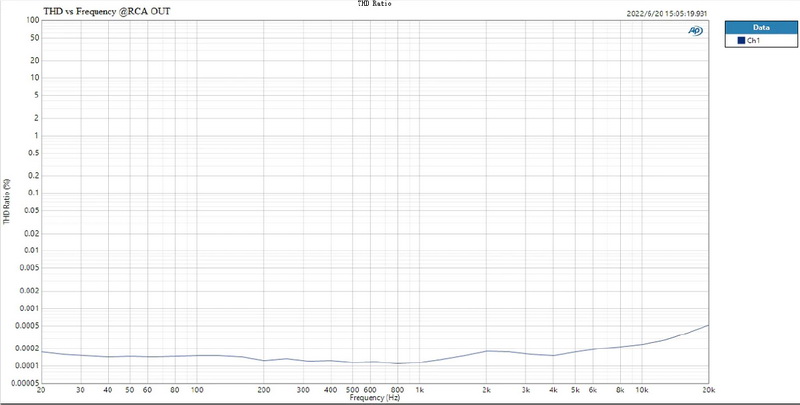Click the Ch1 blue color swatch
The height and width of the screenshot is (405, 800).
tap(741, 40)
